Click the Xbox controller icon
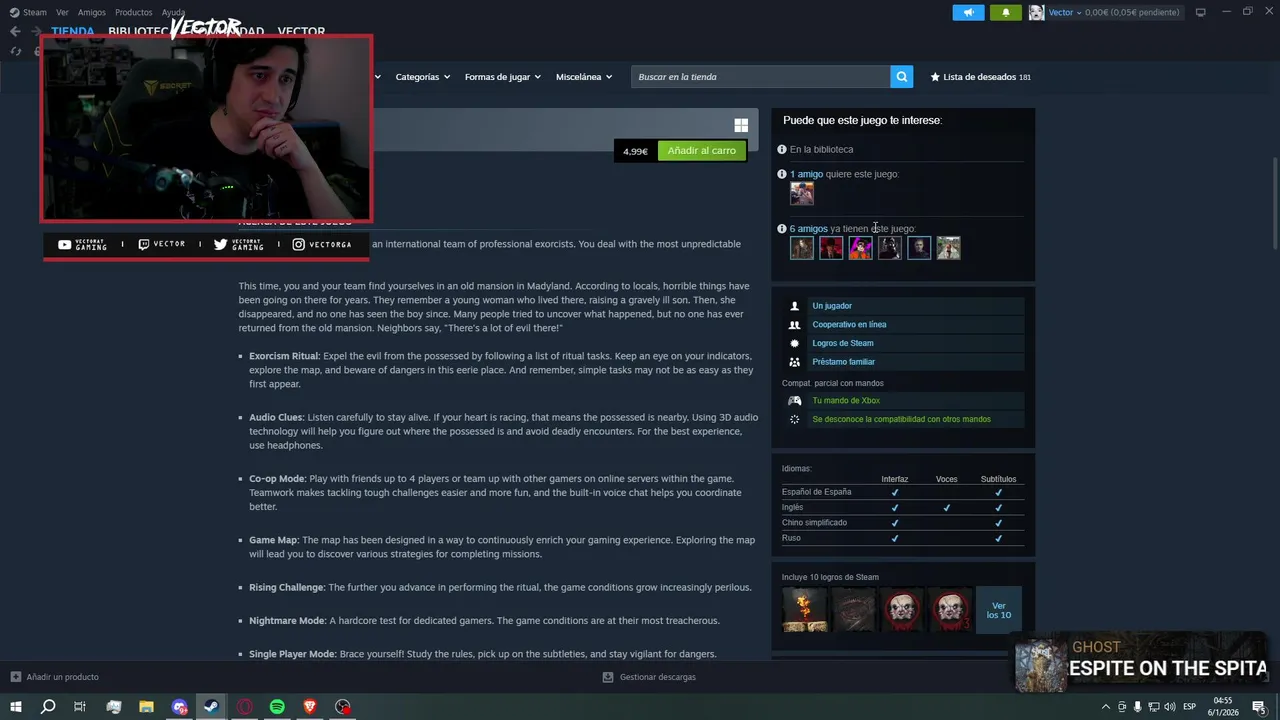This screenshot has height=720, width=1280. click(x=795, y=401)
